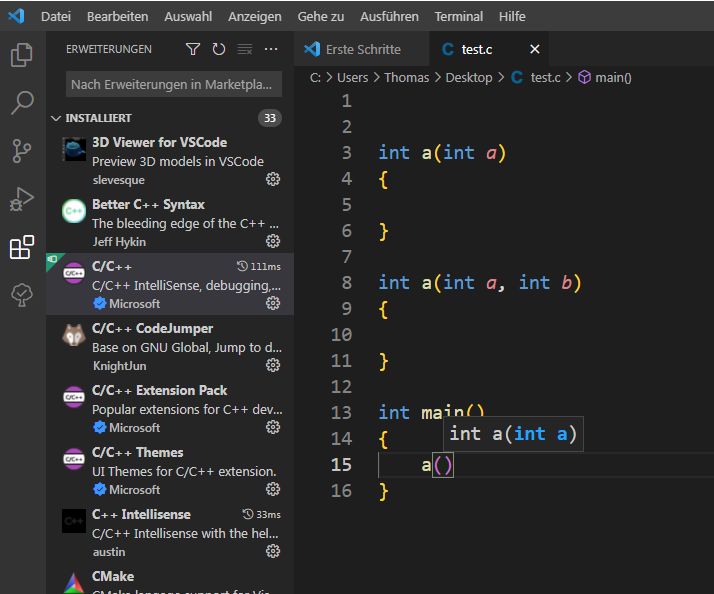Open the Bearbeiten menu
714x594 pixels.
point(117,16)
